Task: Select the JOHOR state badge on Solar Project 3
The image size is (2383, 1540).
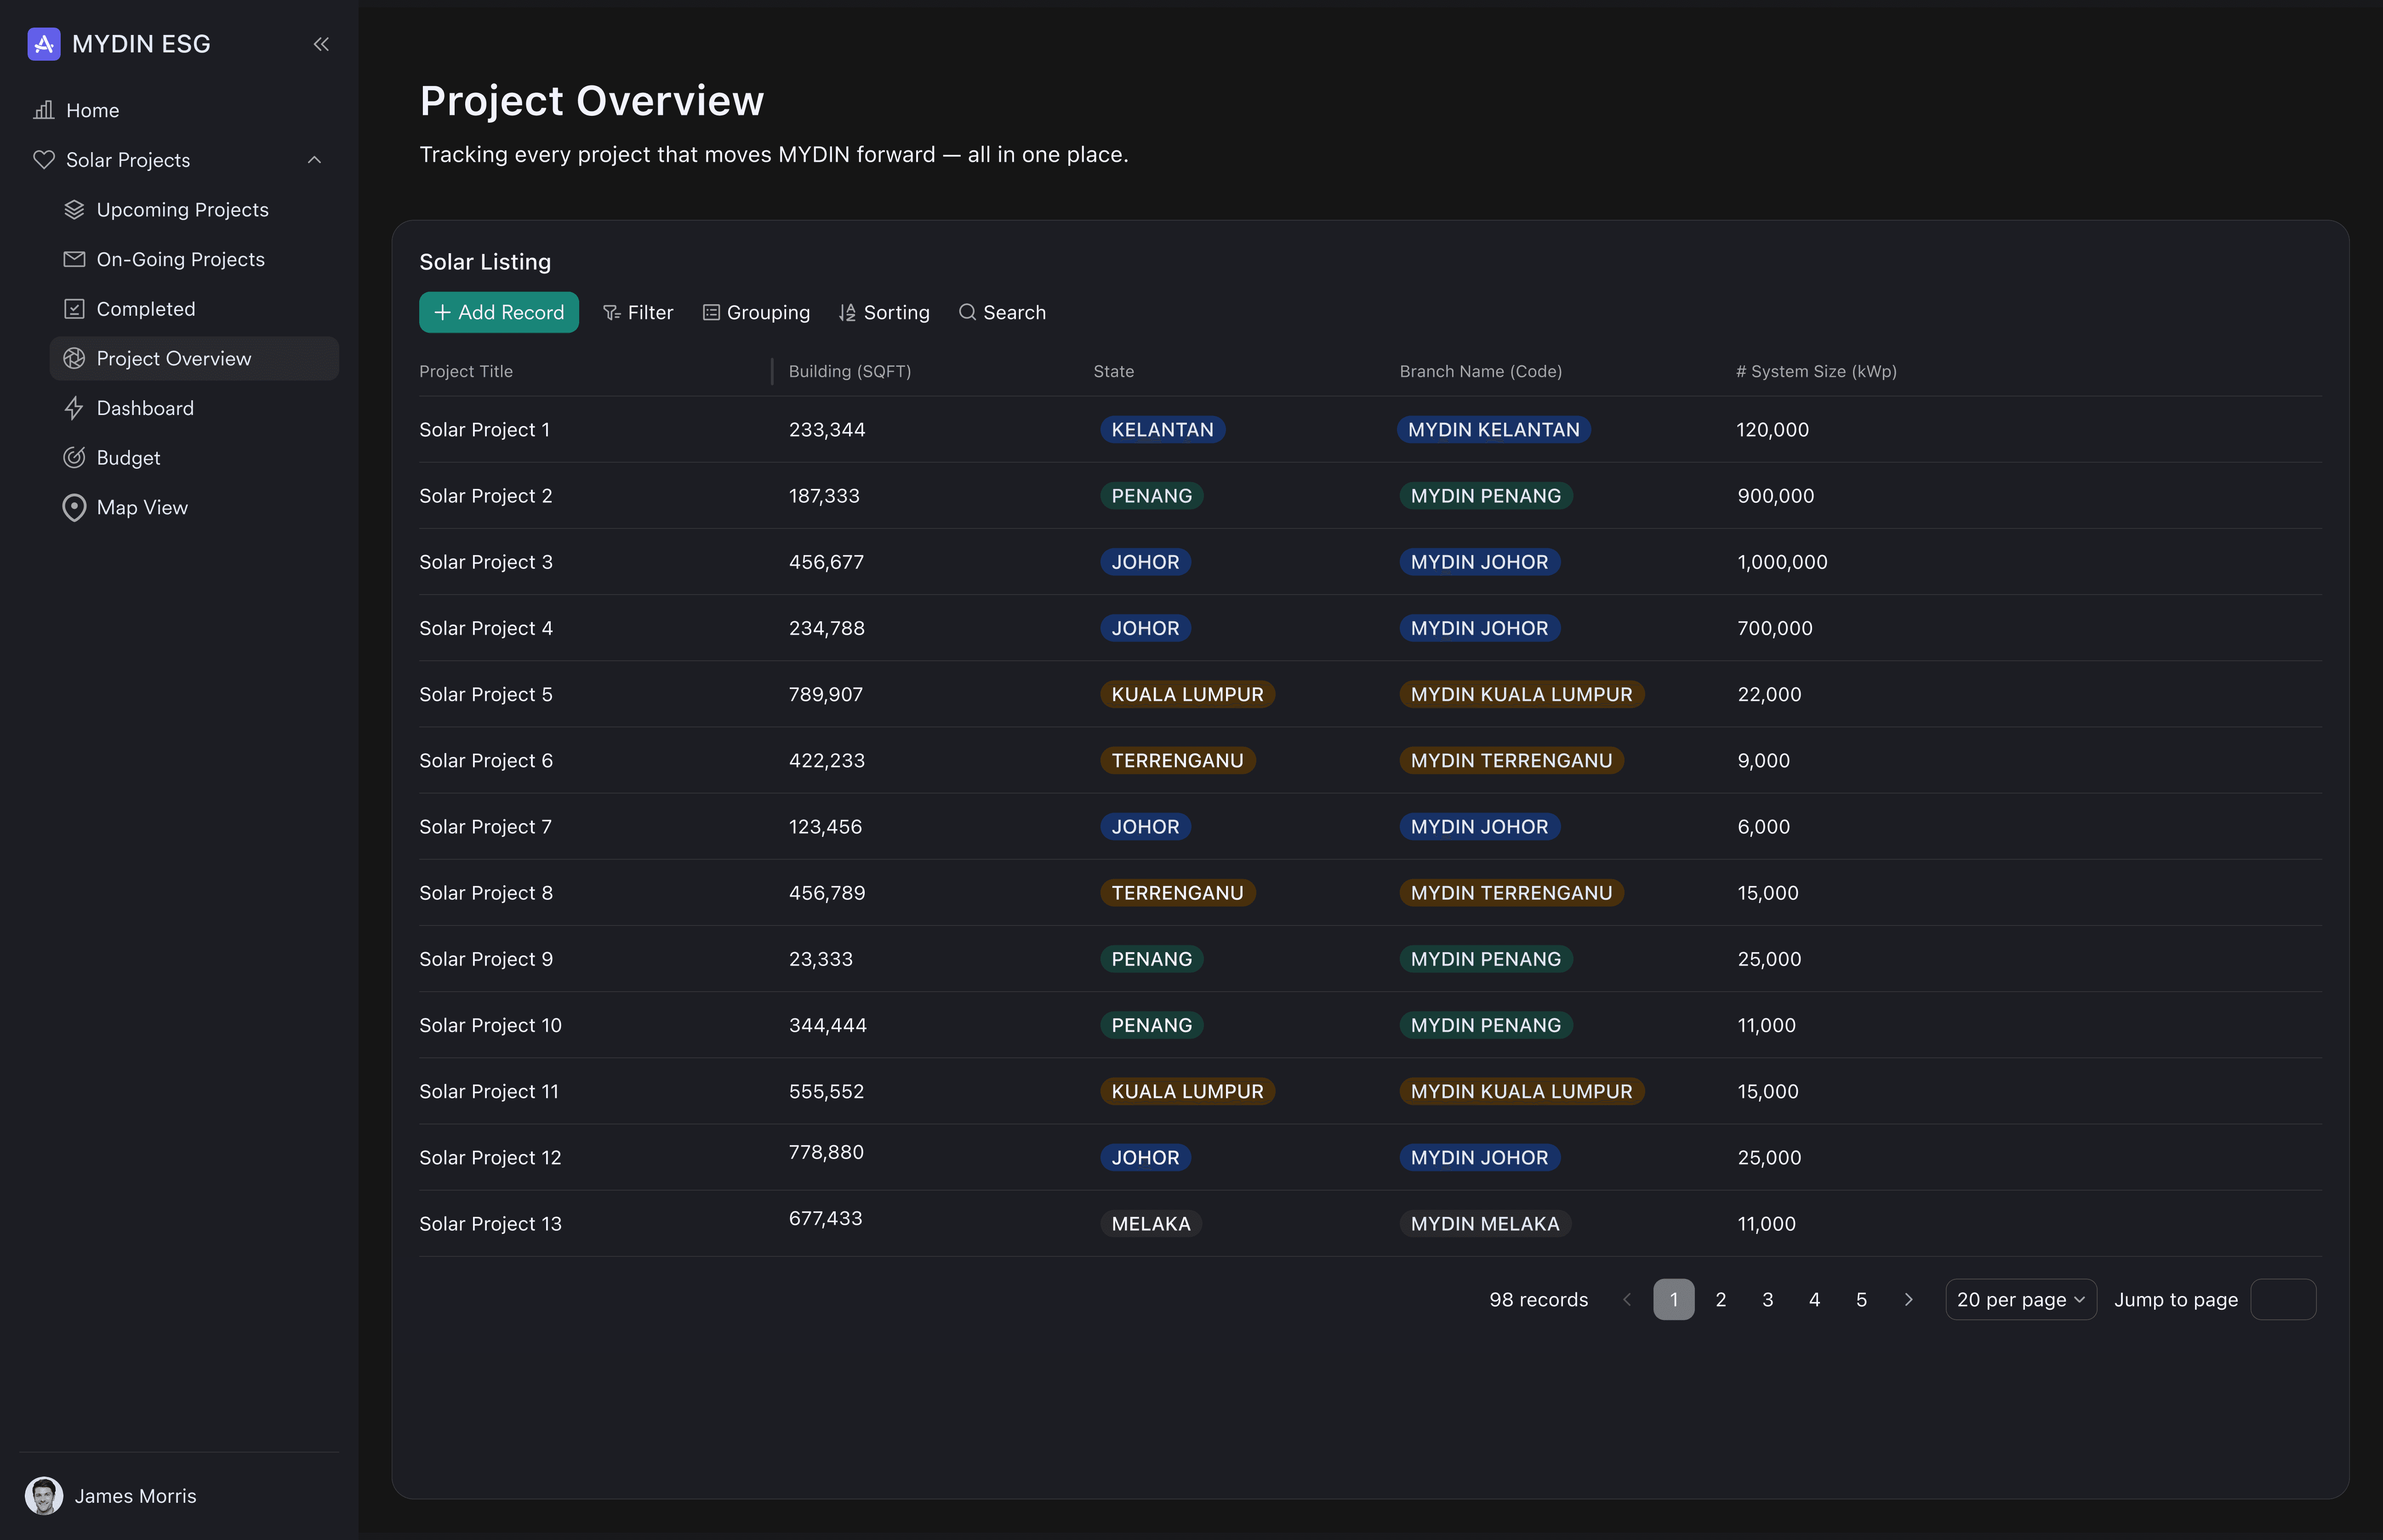Action: (1145, 561)
